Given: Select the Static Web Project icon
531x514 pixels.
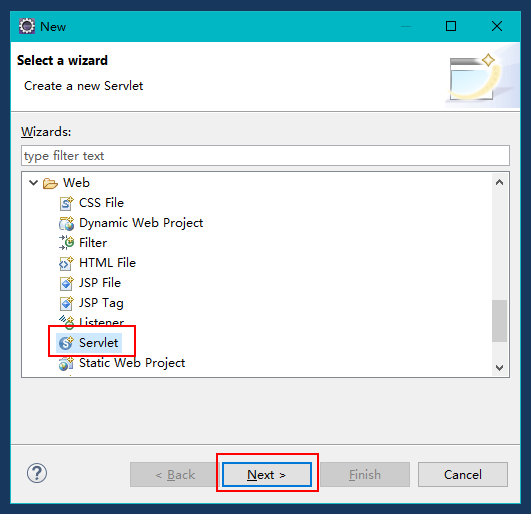Looking at the screenshot, I should pyautogui.click(x=66, y=363).
